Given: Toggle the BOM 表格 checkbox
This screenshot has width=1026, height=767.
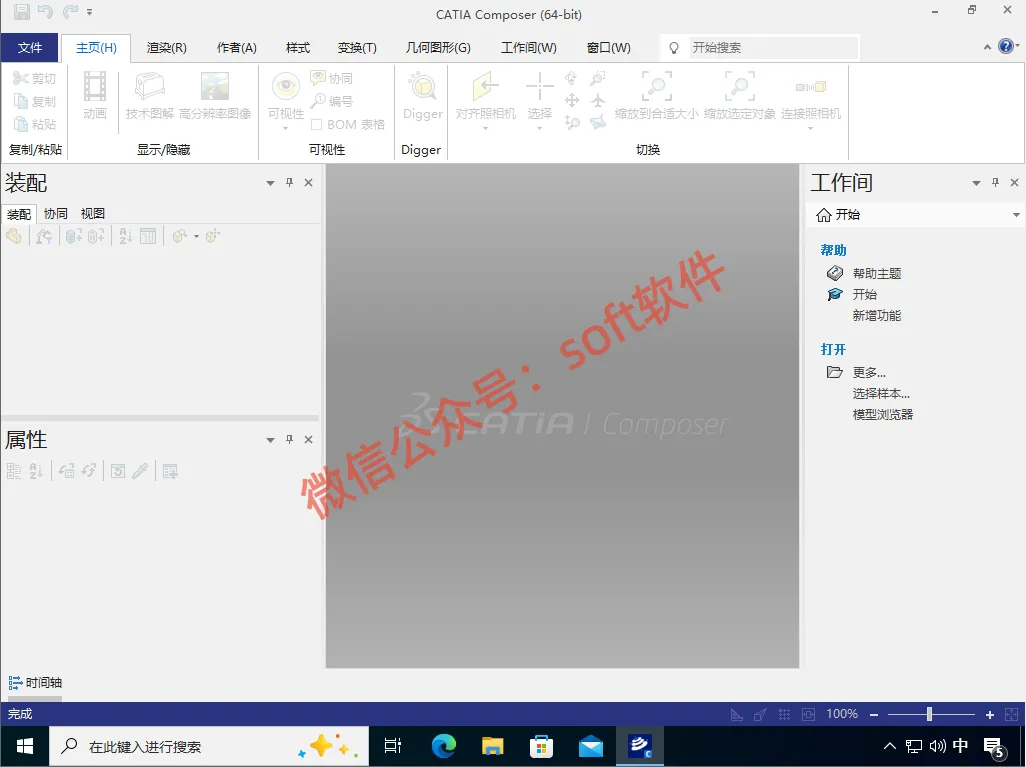Looking at the screenshot, I should tap(317, 124).
